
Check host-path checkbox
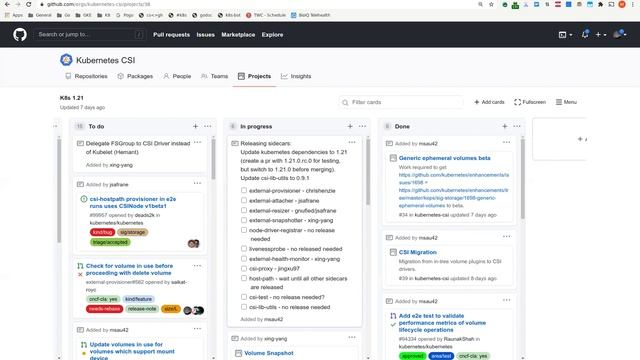pos(244,278)
